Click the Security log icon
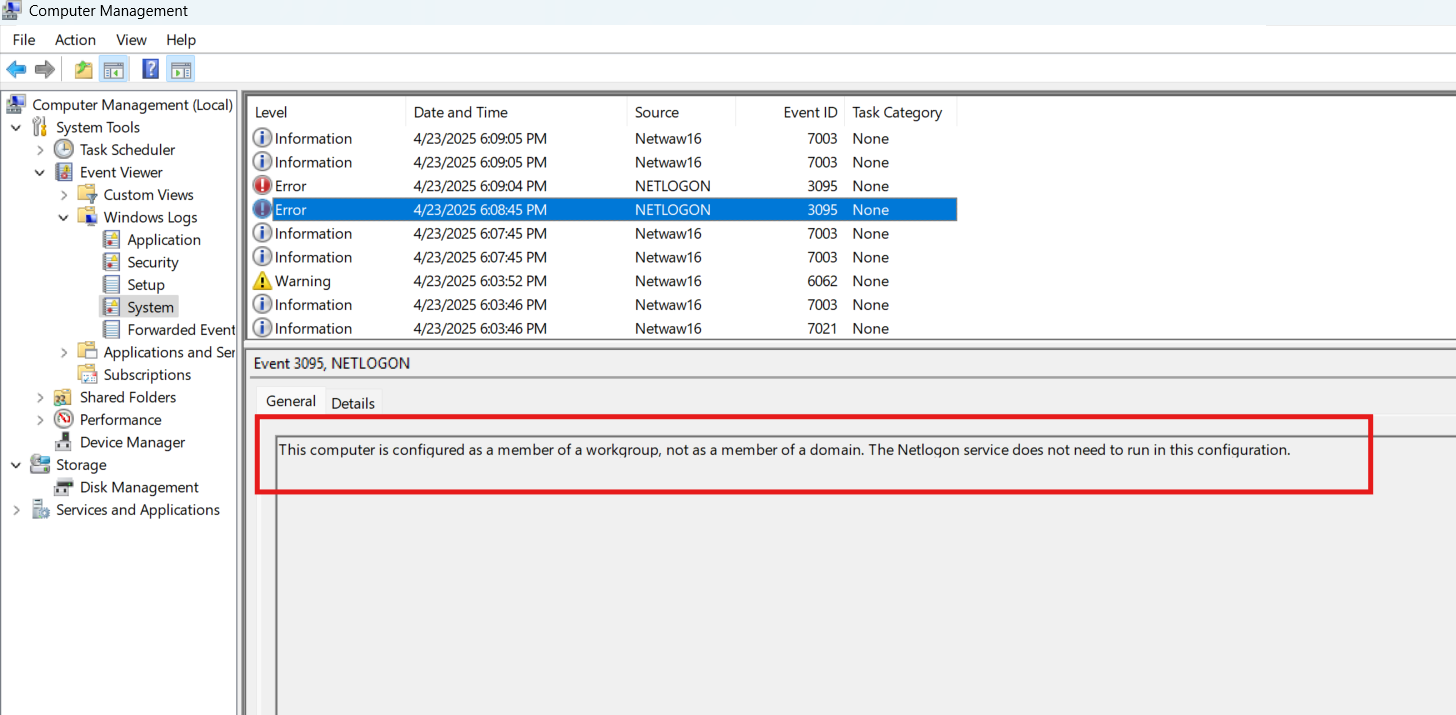 (112, 262)
